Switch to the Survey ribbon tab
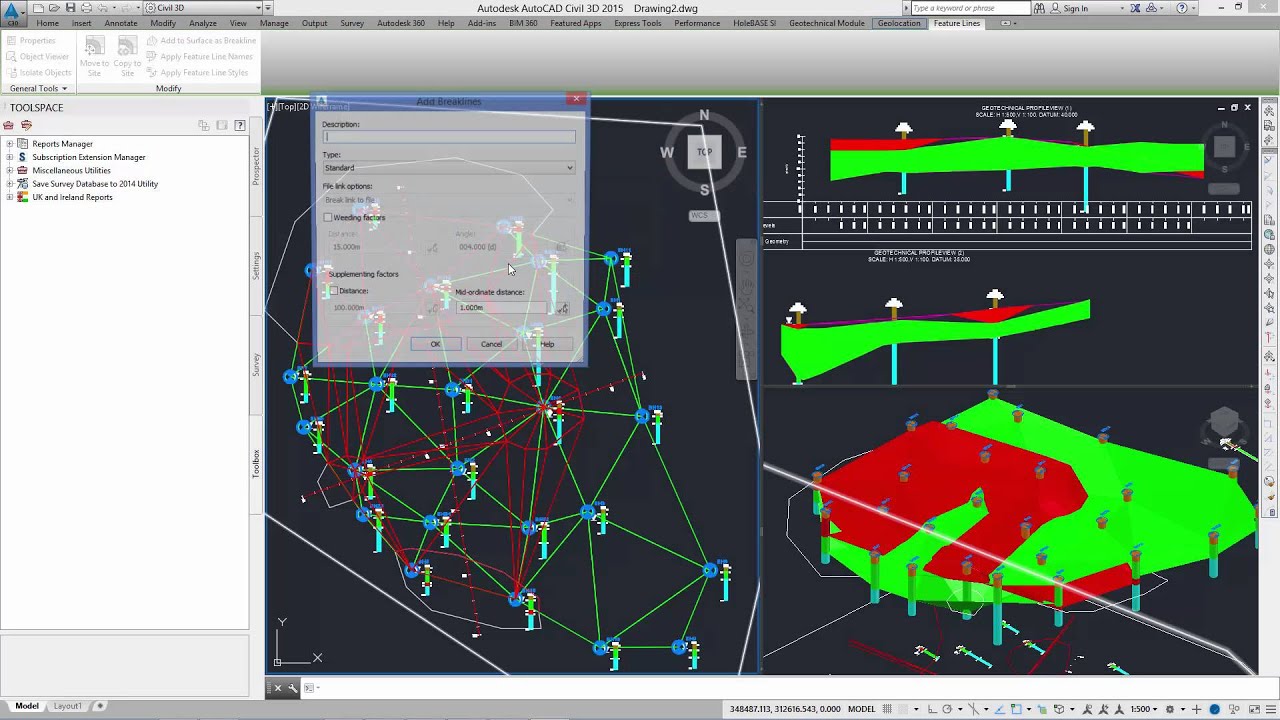 pos(352,23)
